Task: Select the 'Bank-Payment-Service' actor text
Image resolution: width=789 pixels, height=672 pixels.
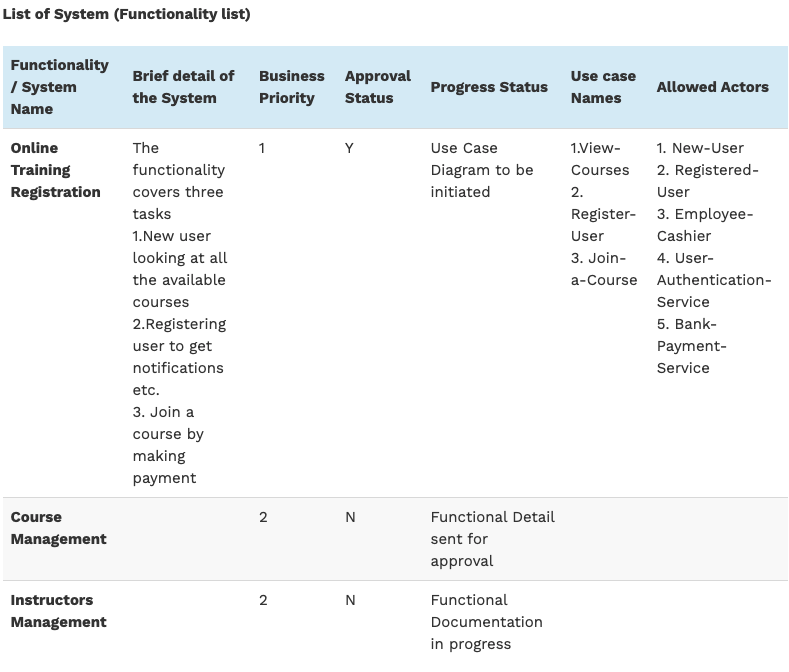Action: tap(691, 346)
